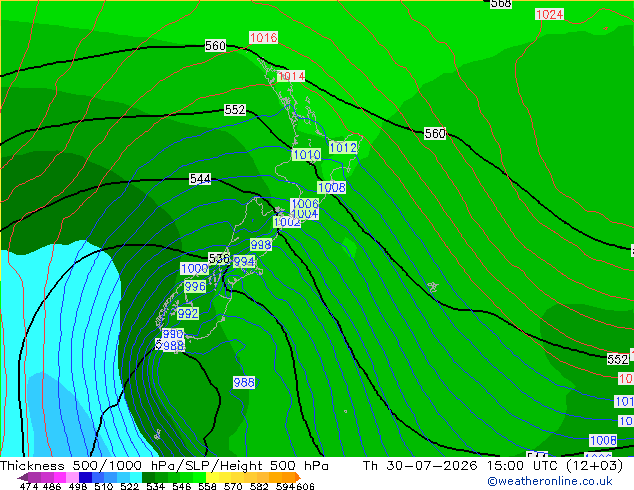634x490 pixels.
Task: Click the blue 1006 label above 1004
Action: tap(304, 203)
